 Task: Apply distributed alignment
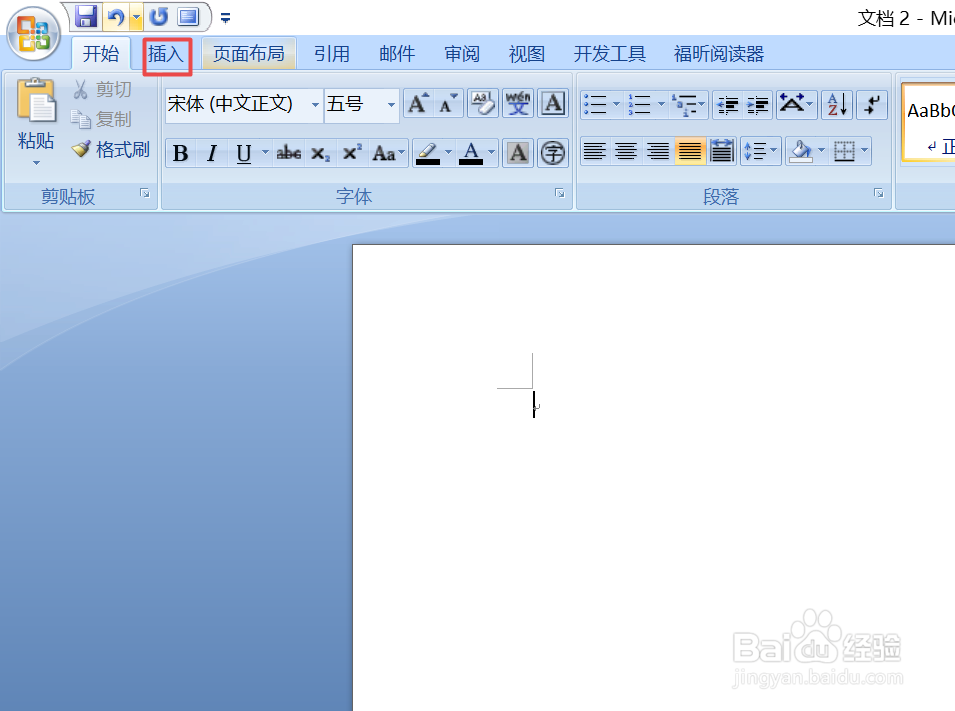722,151
